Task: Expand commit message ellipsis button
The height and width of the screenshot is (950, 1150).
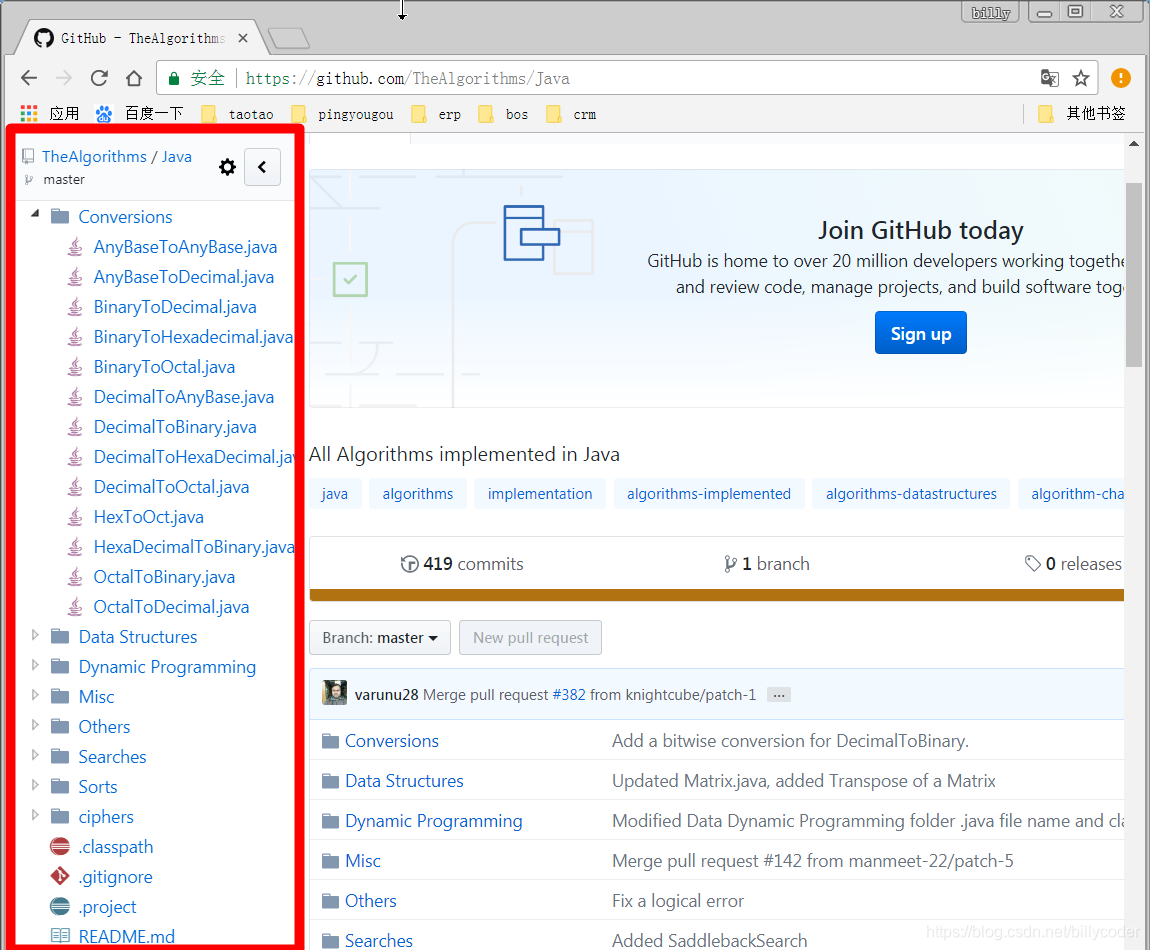Action: 779,695
